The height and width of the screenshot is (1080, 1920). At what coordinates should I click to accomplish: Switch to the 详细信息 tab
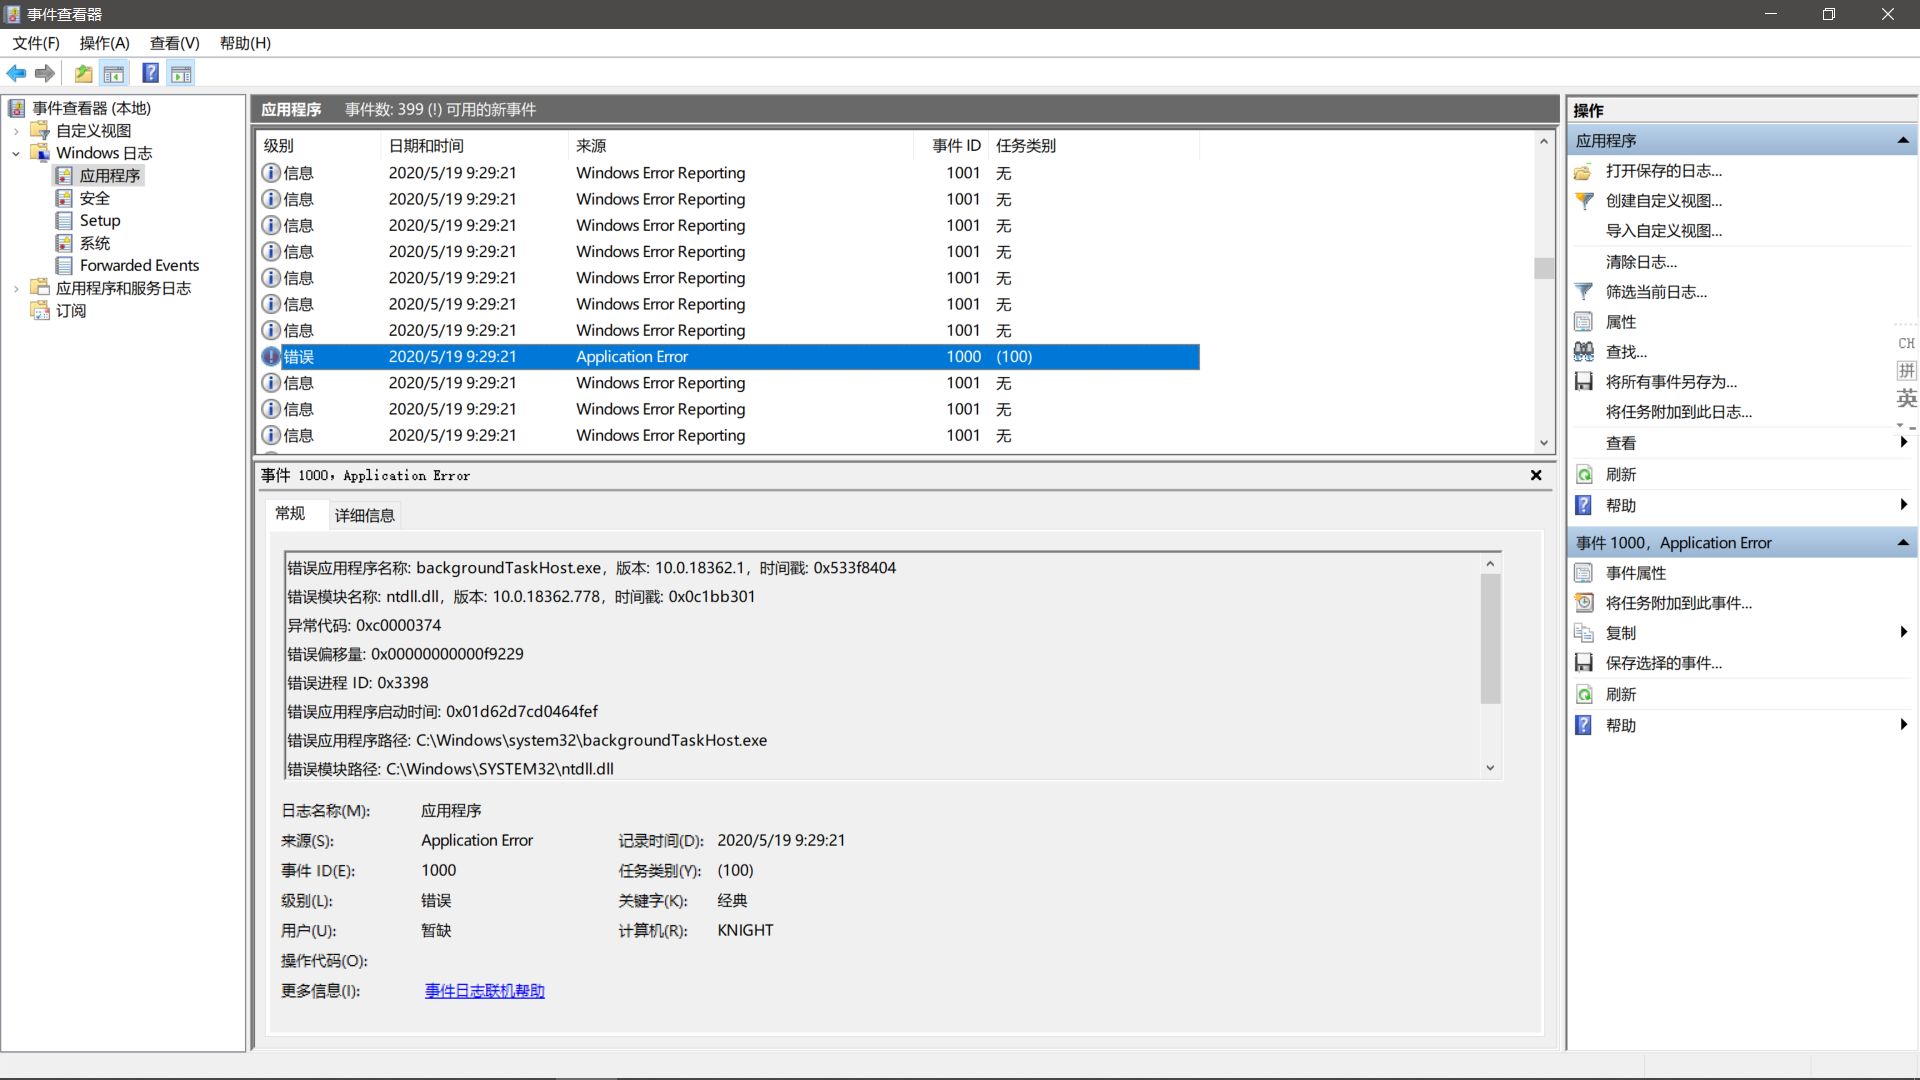(364, 515)
